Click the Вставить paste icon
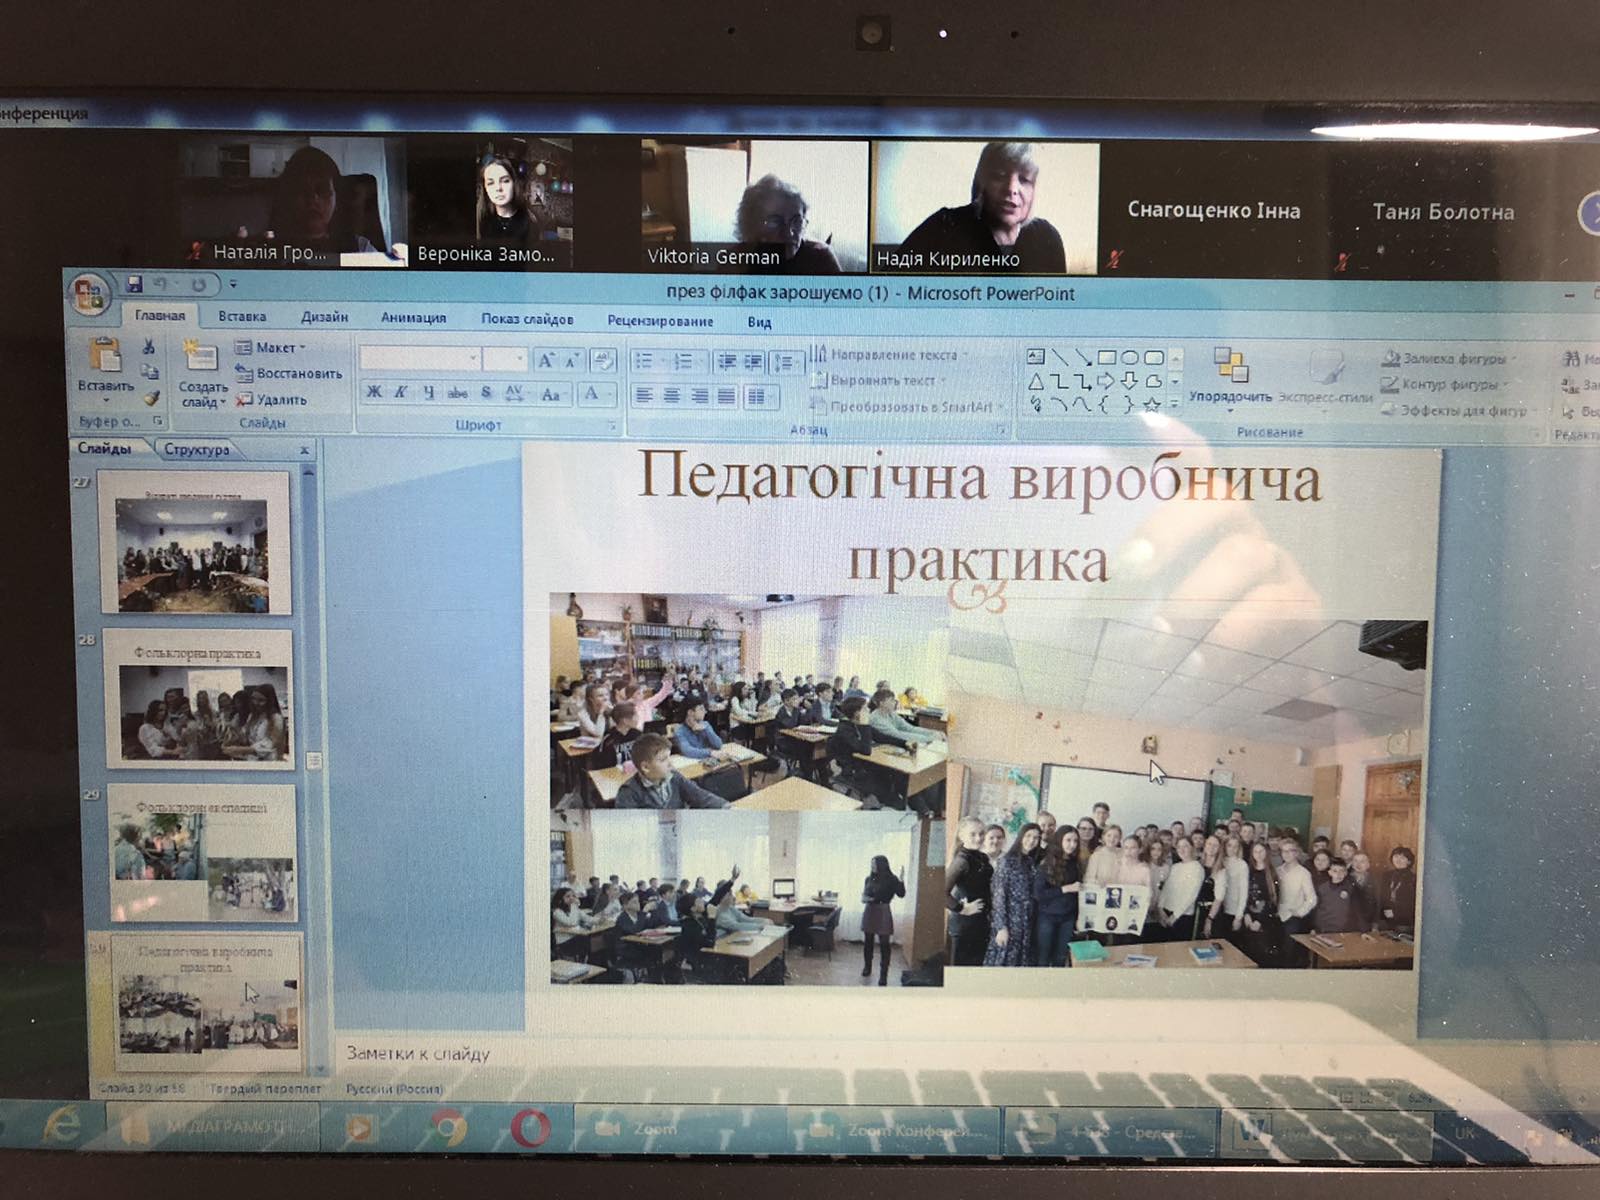1600x1200 pixels. click(105, 355)
